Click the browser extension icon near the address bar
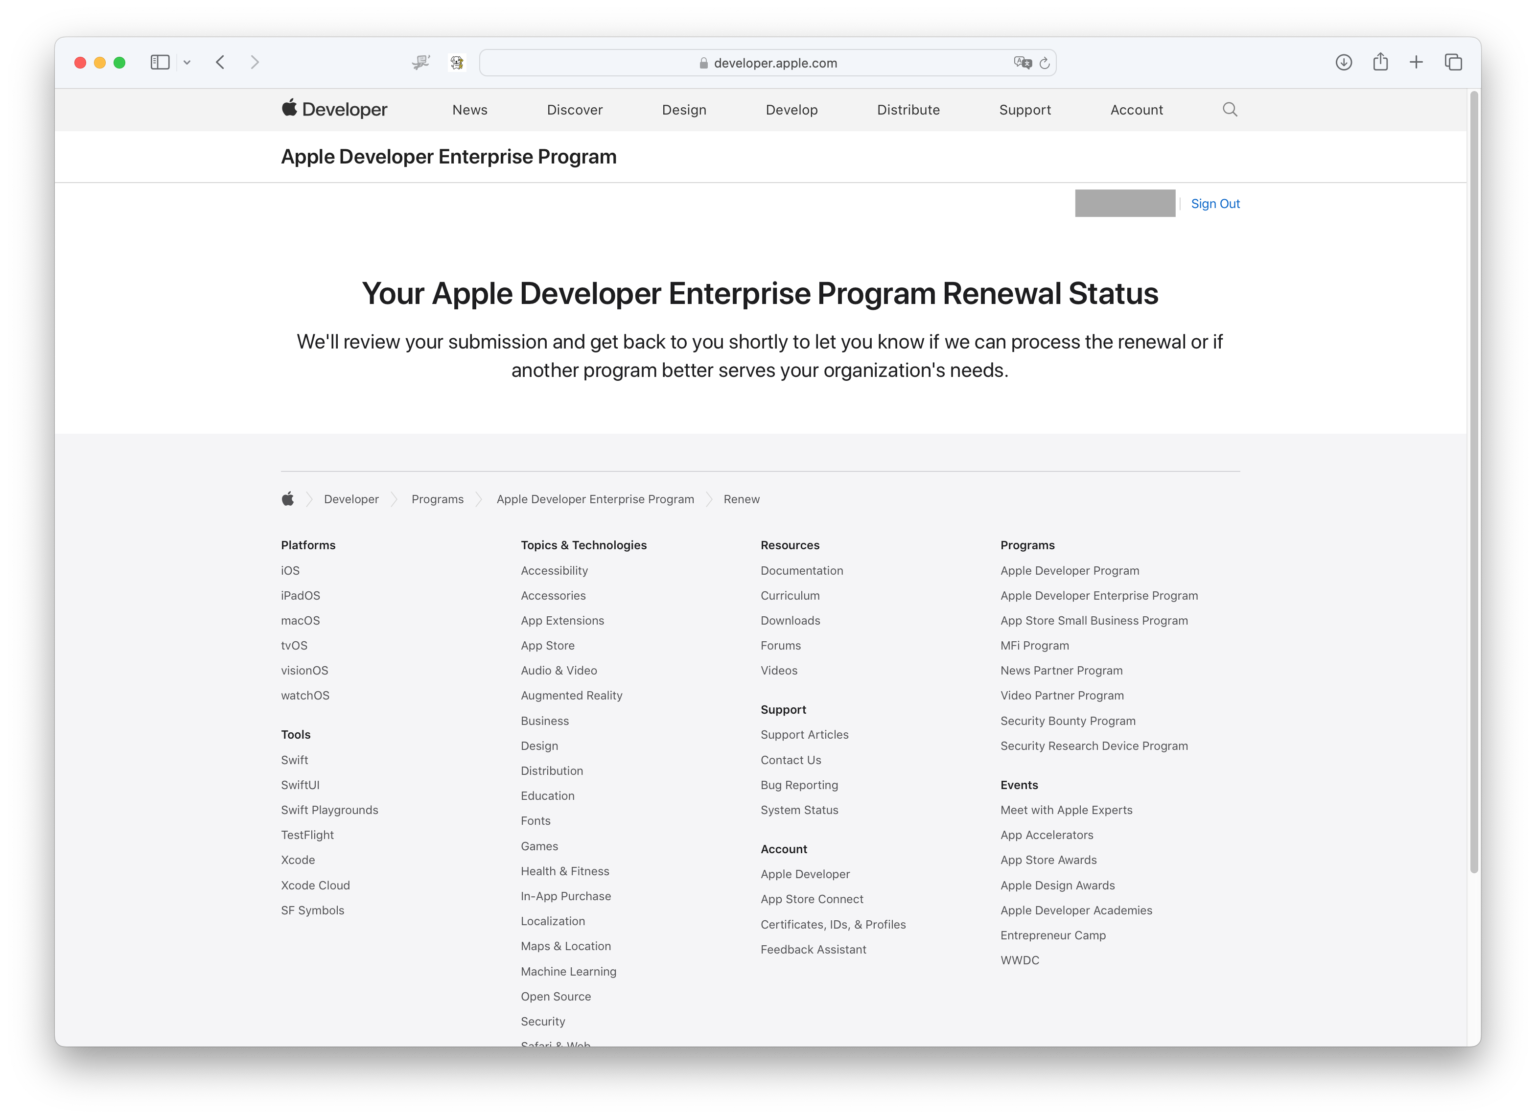1536x1119 pixels. pos(457,61)
